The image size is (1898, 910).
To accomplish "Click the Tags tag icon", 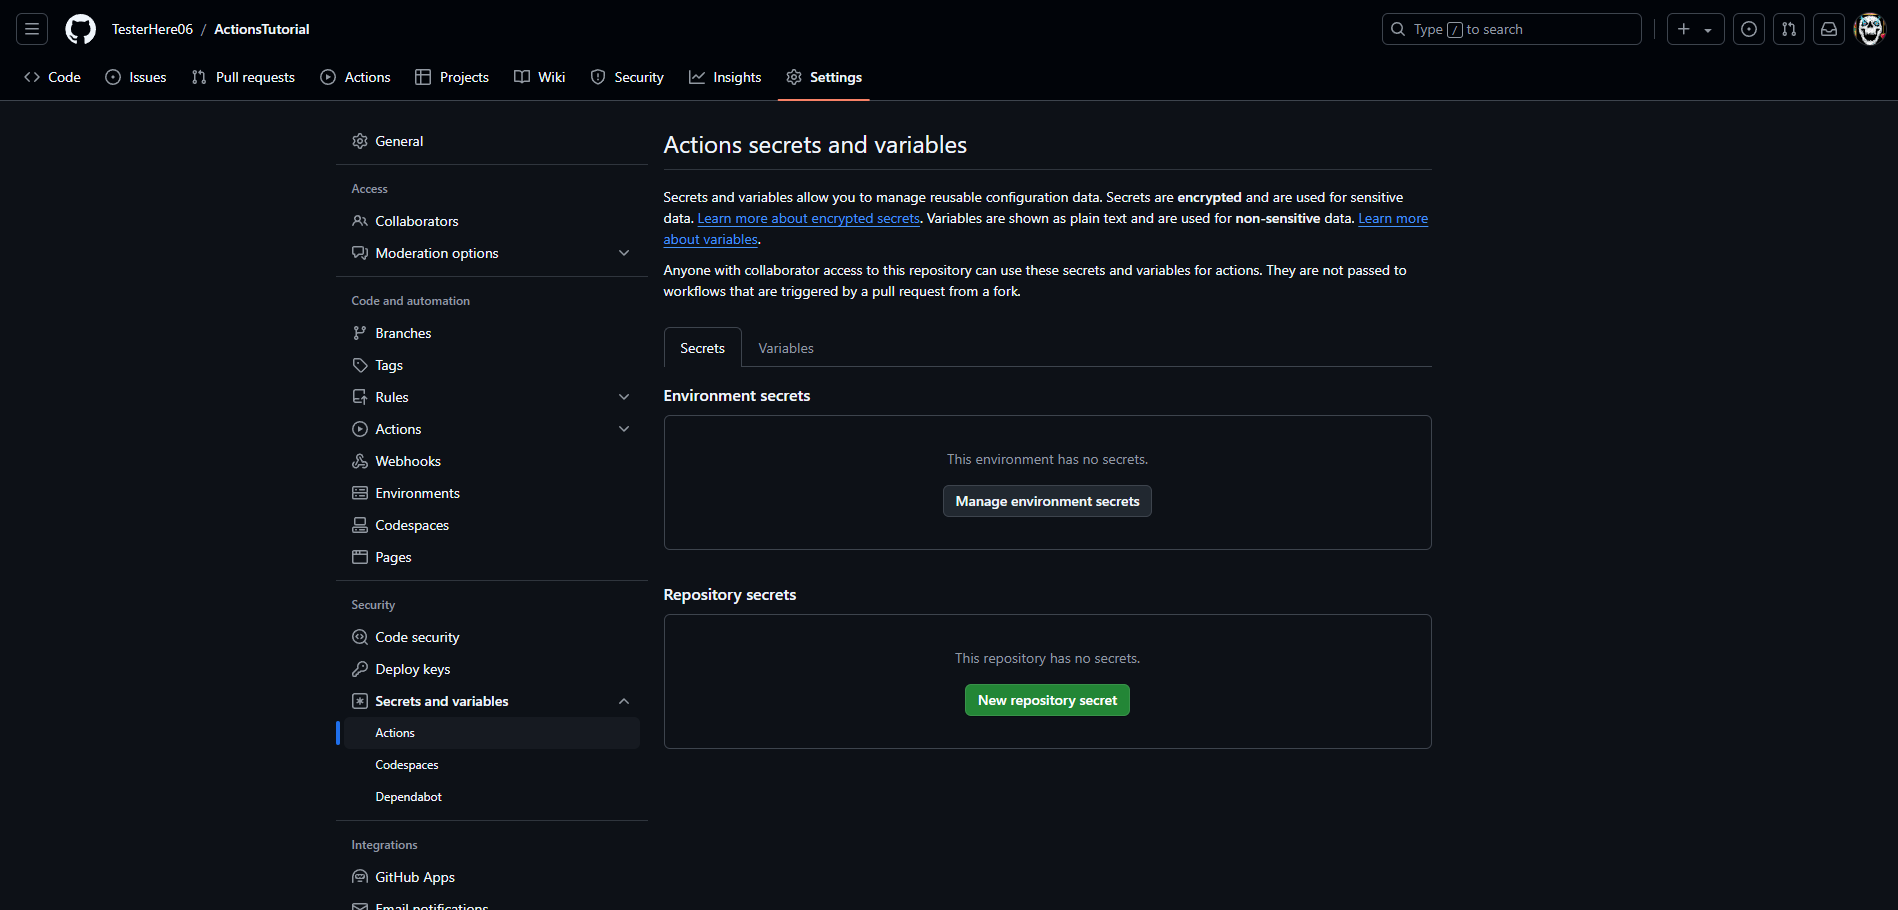I will [360, 365].
